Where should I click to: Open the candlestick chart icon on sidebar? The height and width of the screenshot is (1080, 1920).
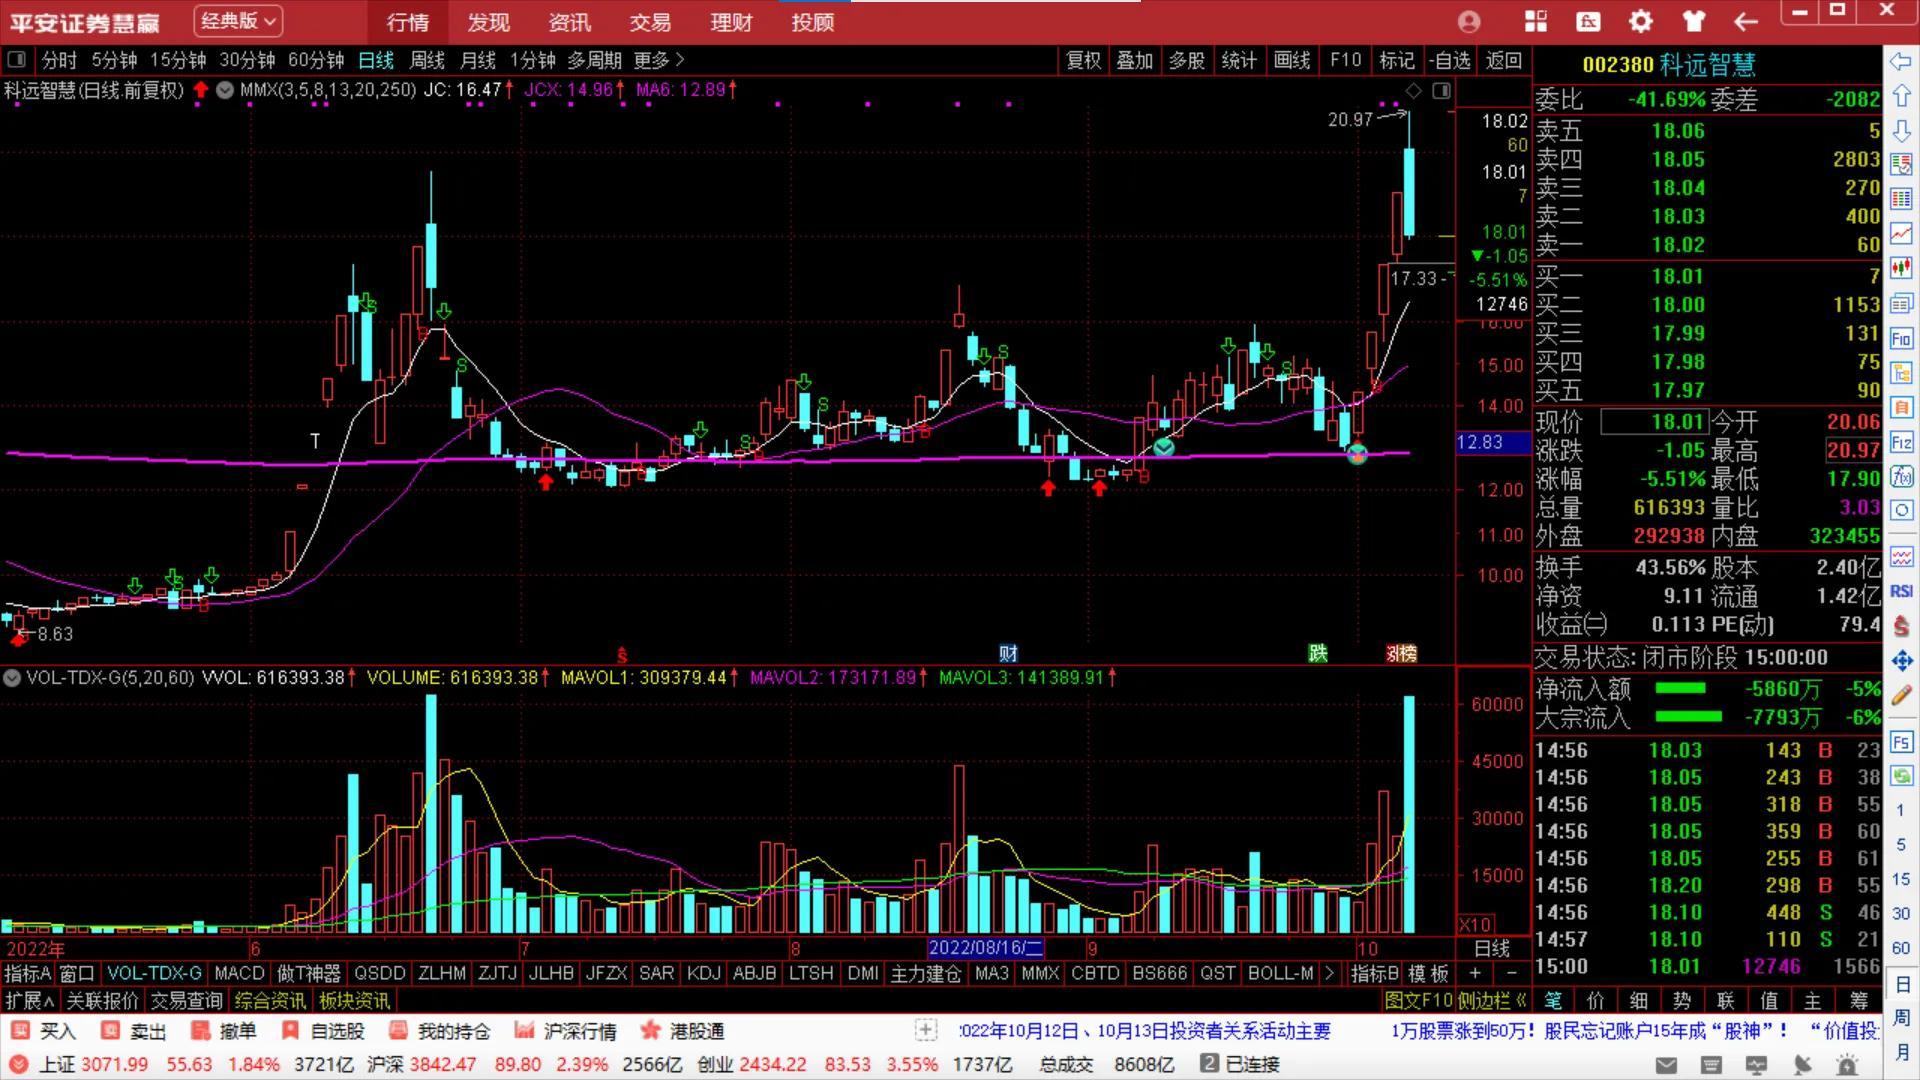(x=1901, y=268)
